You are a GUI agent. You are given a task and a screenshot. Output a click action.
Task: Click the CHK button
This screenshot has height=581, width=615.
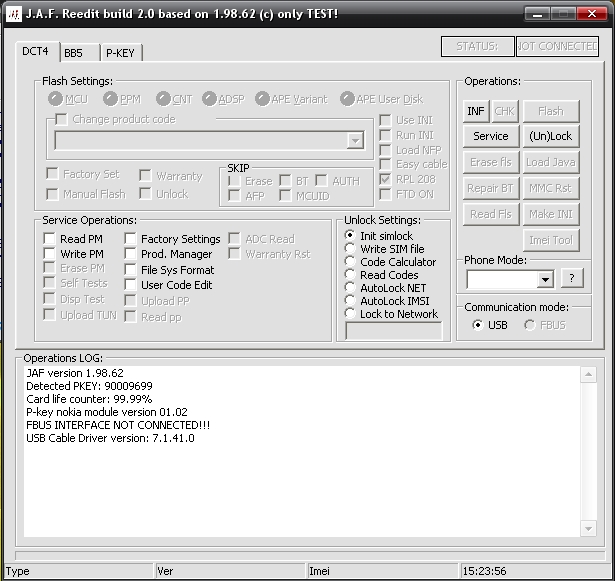(x=504, y=111)
